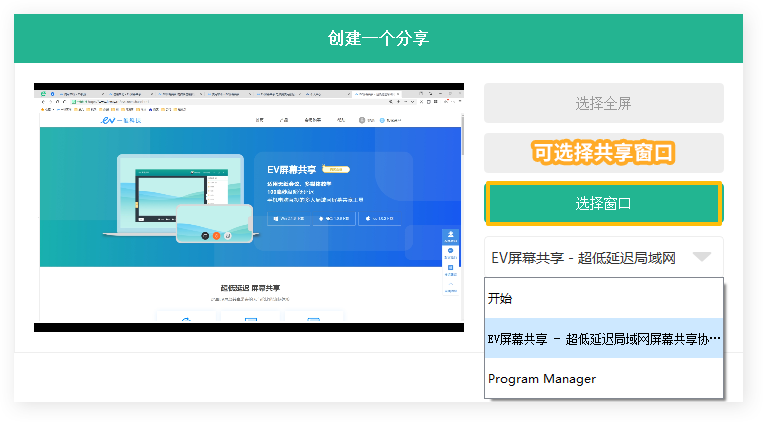Click the 可选择共享窗口 orange label

[x=603, y=152]
